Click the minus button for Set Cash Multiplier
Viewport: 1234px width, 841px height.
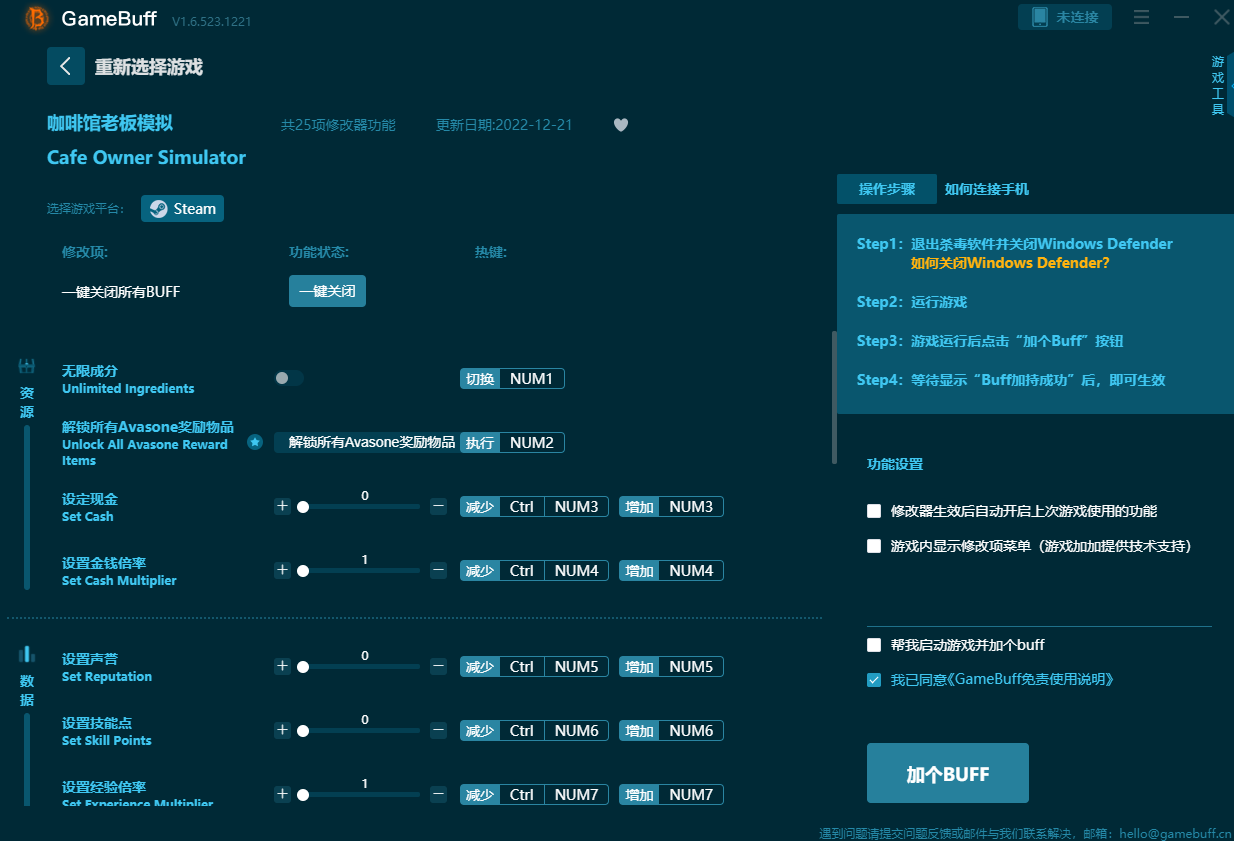click(438, 570)
